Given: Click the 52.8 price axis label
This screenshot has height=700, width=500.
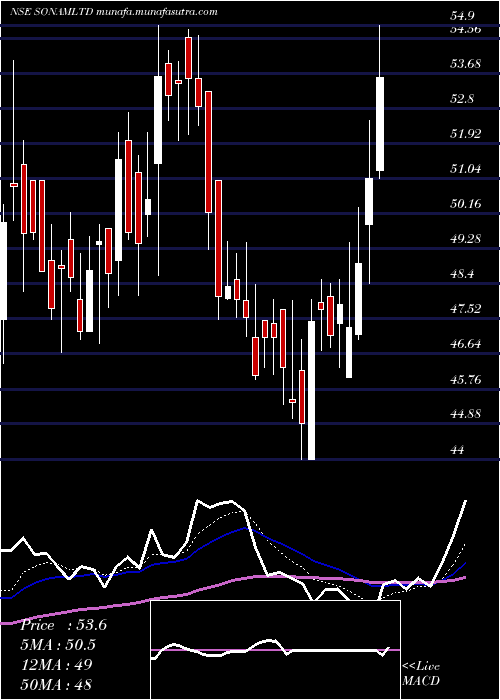Looking at the screenshot, I should (462, 99).
